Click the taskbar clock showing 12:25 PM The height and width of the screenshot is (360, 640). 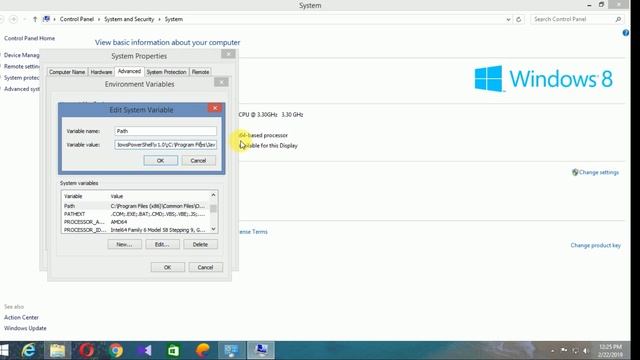click(611, 351)
